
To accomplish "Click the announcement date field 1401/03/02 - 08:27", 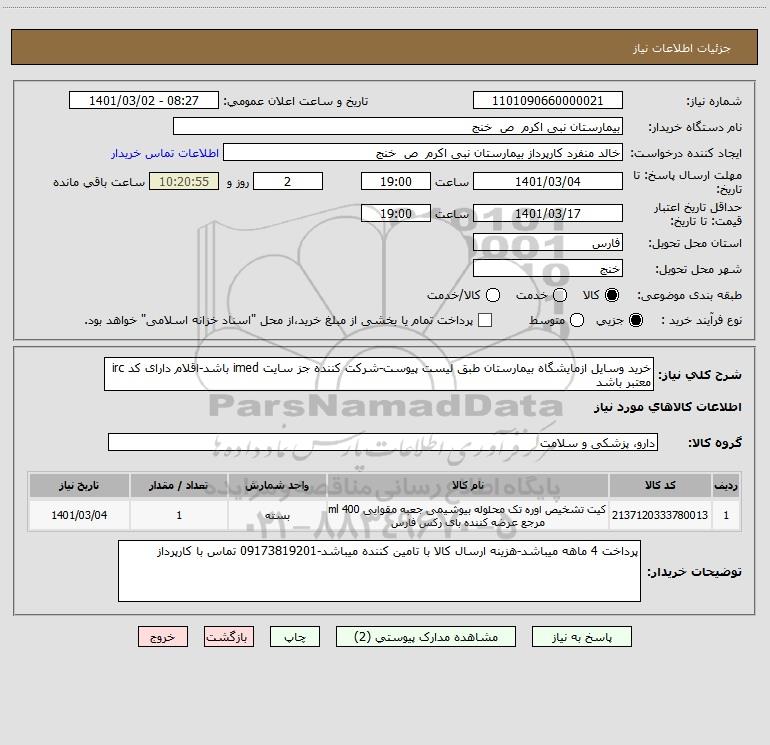I will pyautogui.click(x=144, y=100).
